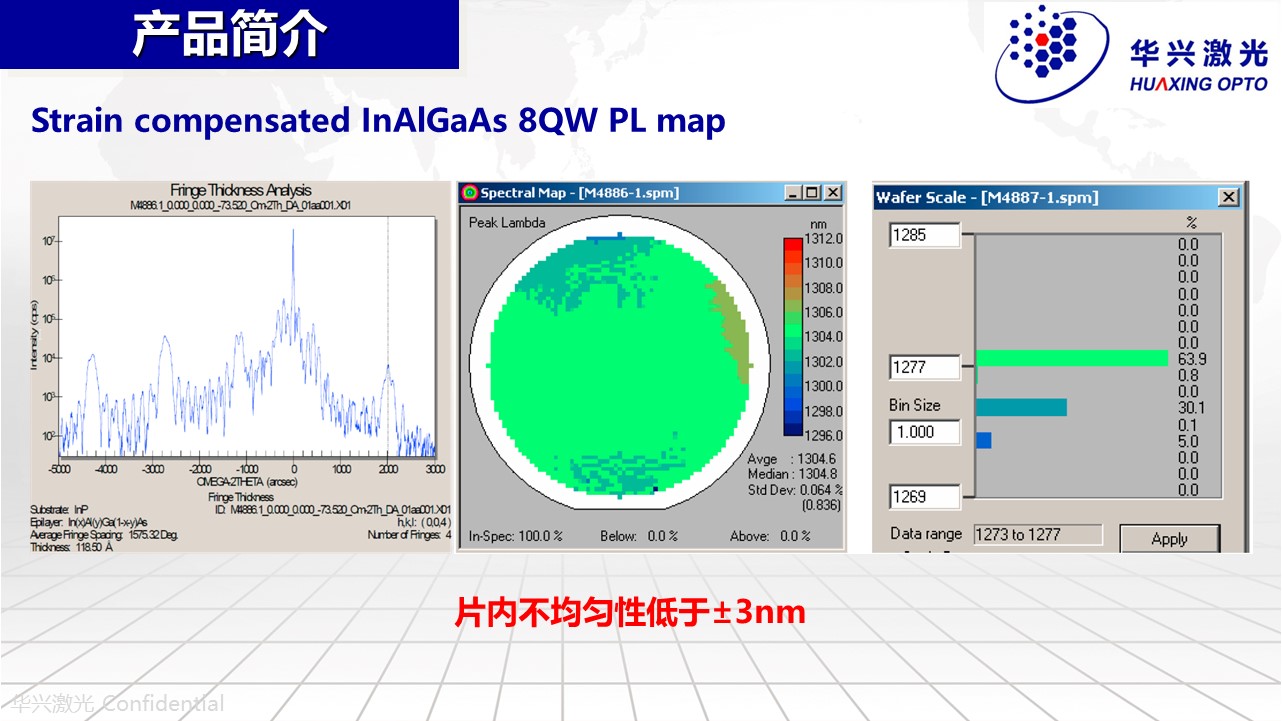Edit the Bin Size 1.000 field
The image size is (1282, 721).
pos(924,432)
